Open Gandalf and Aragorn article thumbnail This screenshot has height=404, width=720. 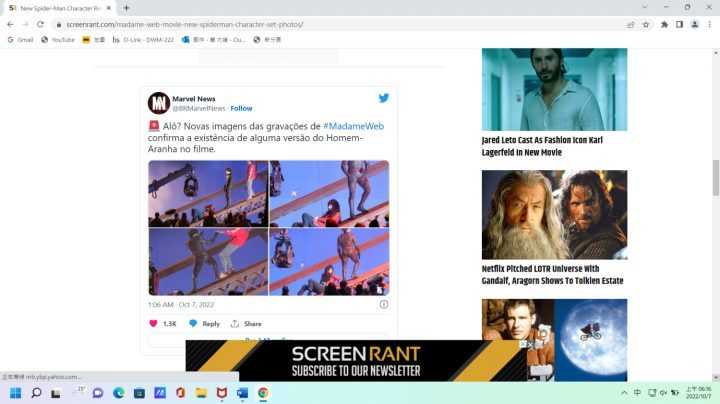point(554,215)
